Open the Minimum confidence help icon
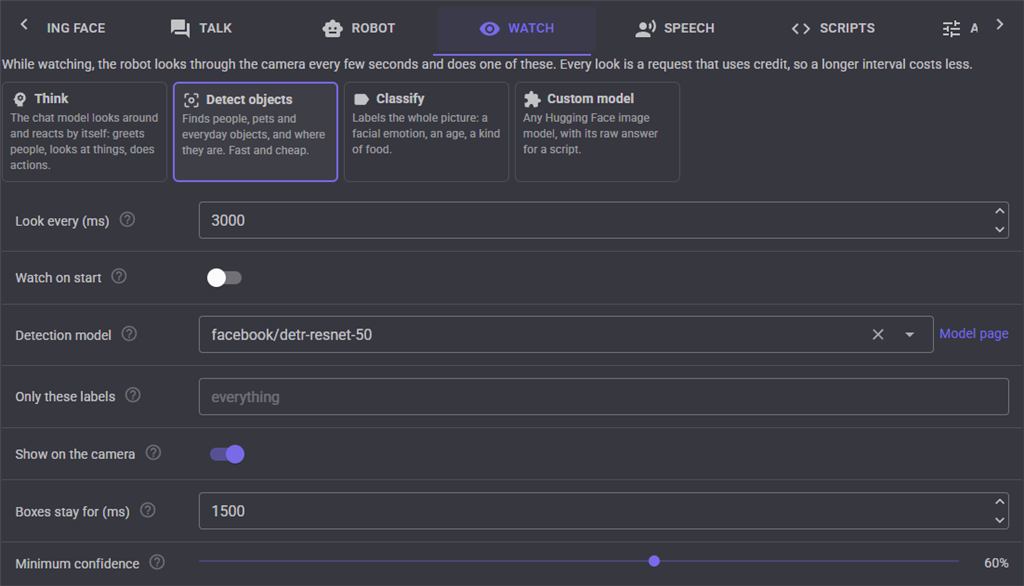1024x586 pixels. pyautogui.click(x=157, y=562)
